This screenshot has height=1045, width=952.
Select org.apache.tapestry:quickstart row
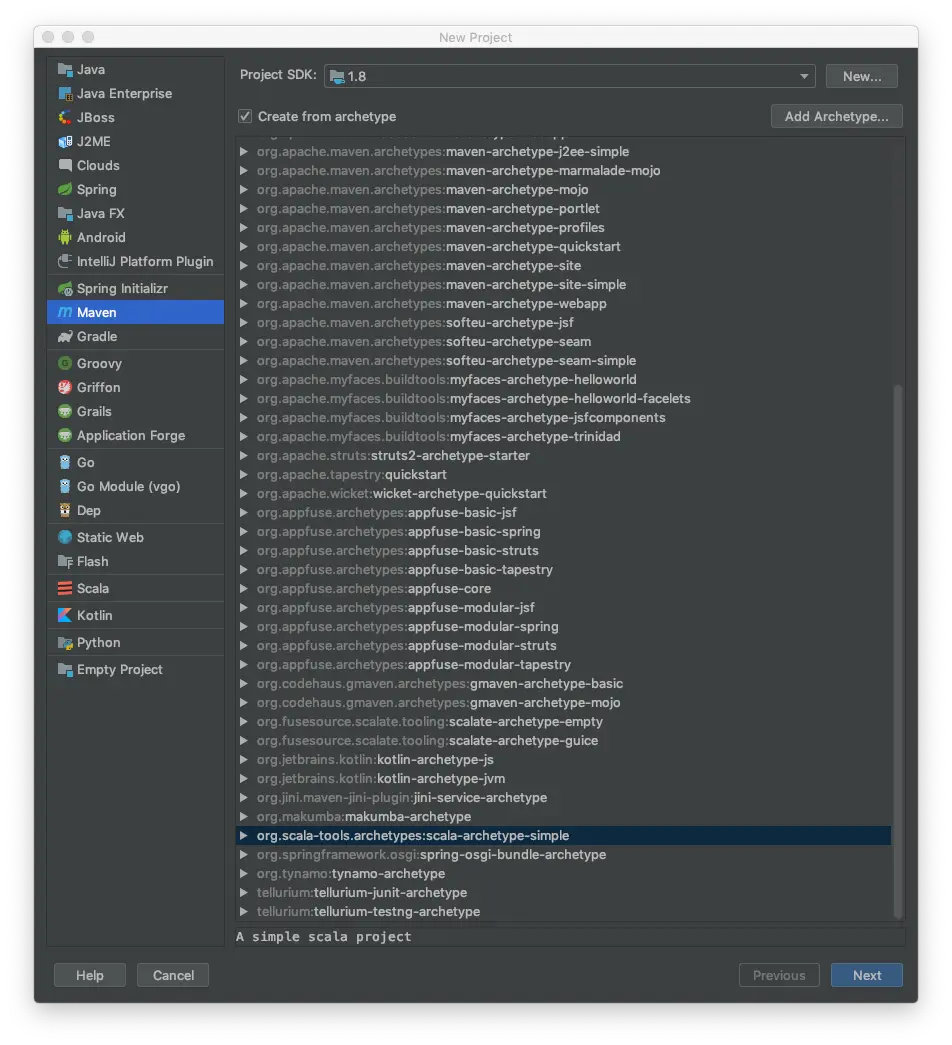[564, 475]
